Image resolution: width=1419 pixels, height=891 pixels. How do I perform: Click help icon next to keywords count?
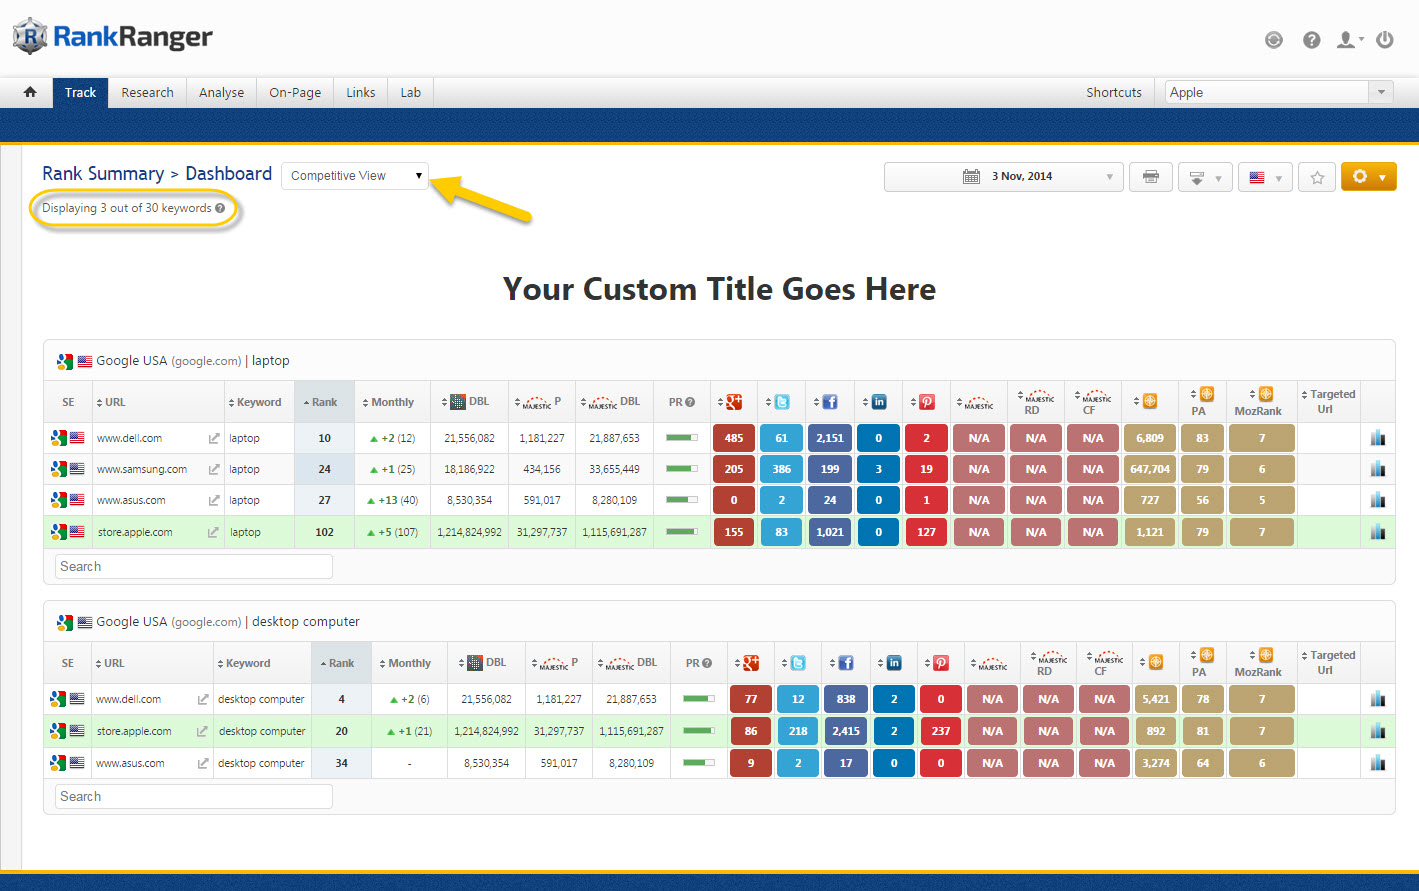click(x=220, y=208)
